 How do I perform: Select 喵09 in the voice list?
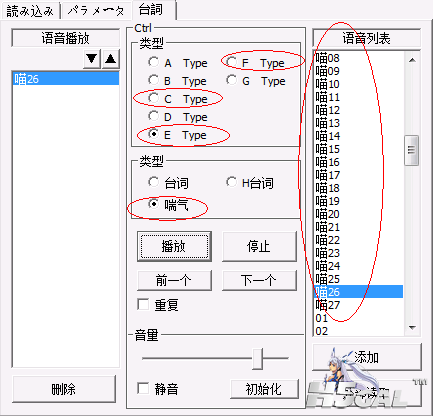(x=359, y=71)
